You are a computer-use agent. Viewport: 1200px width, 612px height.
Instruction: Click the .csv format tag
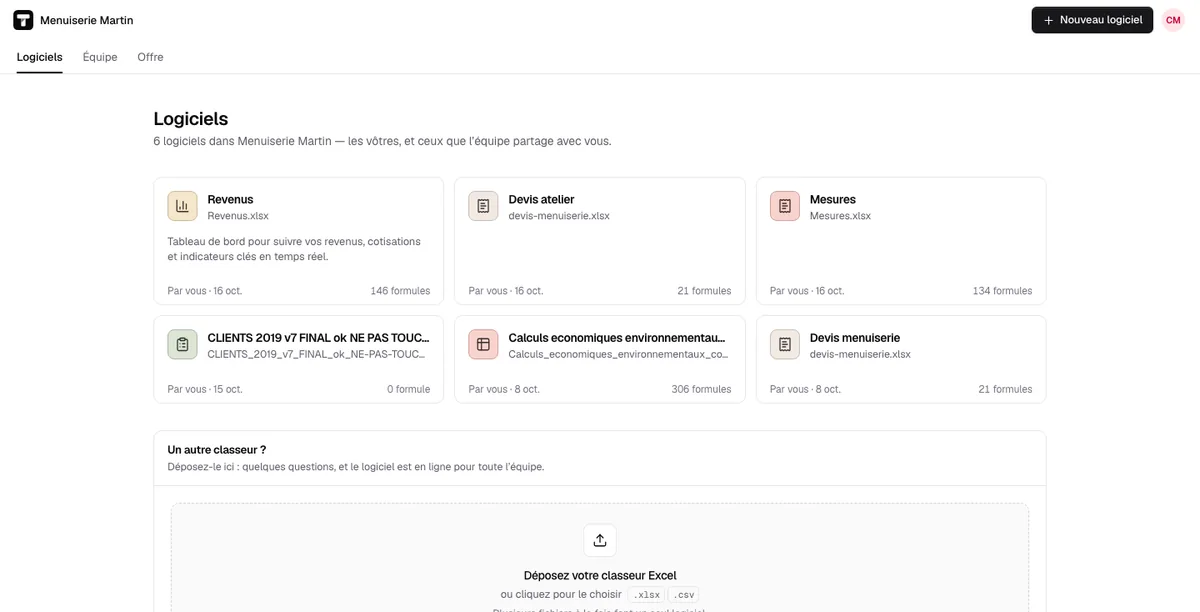[684, 594]
